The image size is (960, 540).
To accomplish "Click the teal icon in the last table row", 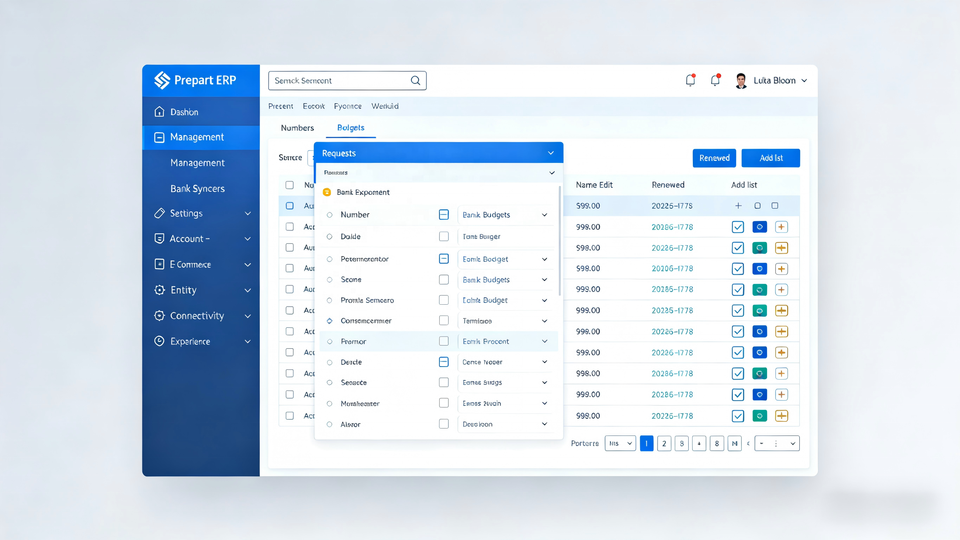I will pyautogui.click(x=759, y=416).
